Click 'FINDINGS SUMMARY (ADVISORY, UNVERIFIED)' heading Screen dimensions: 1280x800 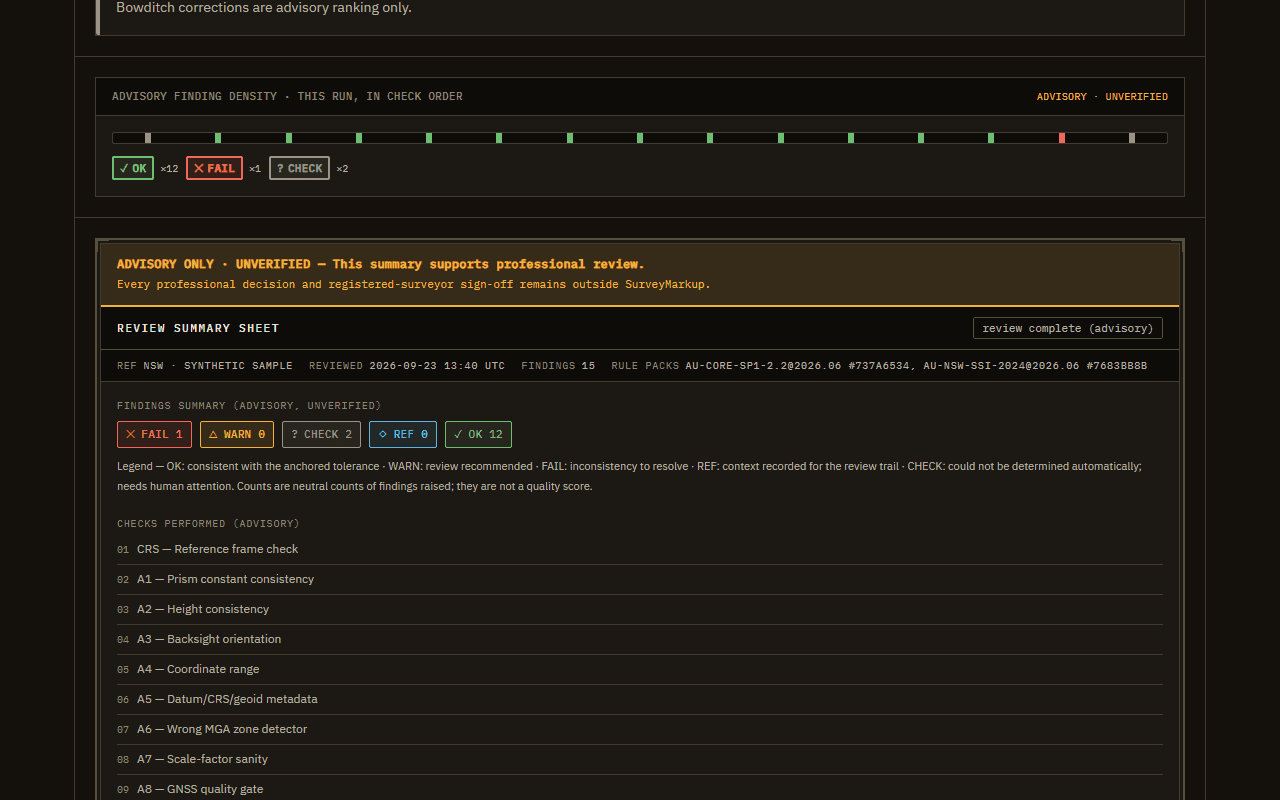pyautogui.click(x=249, y=406)
